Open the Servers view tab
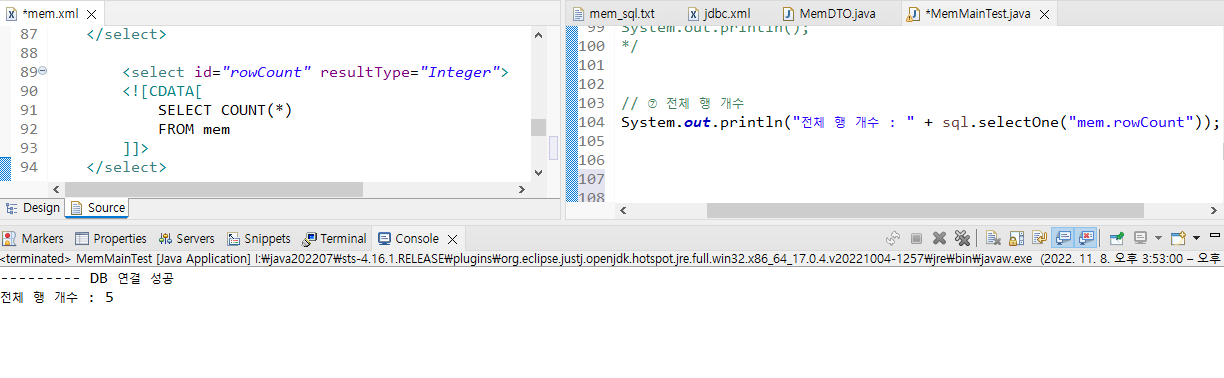This screenshot has width=1224, height=378. coord(186,238)
